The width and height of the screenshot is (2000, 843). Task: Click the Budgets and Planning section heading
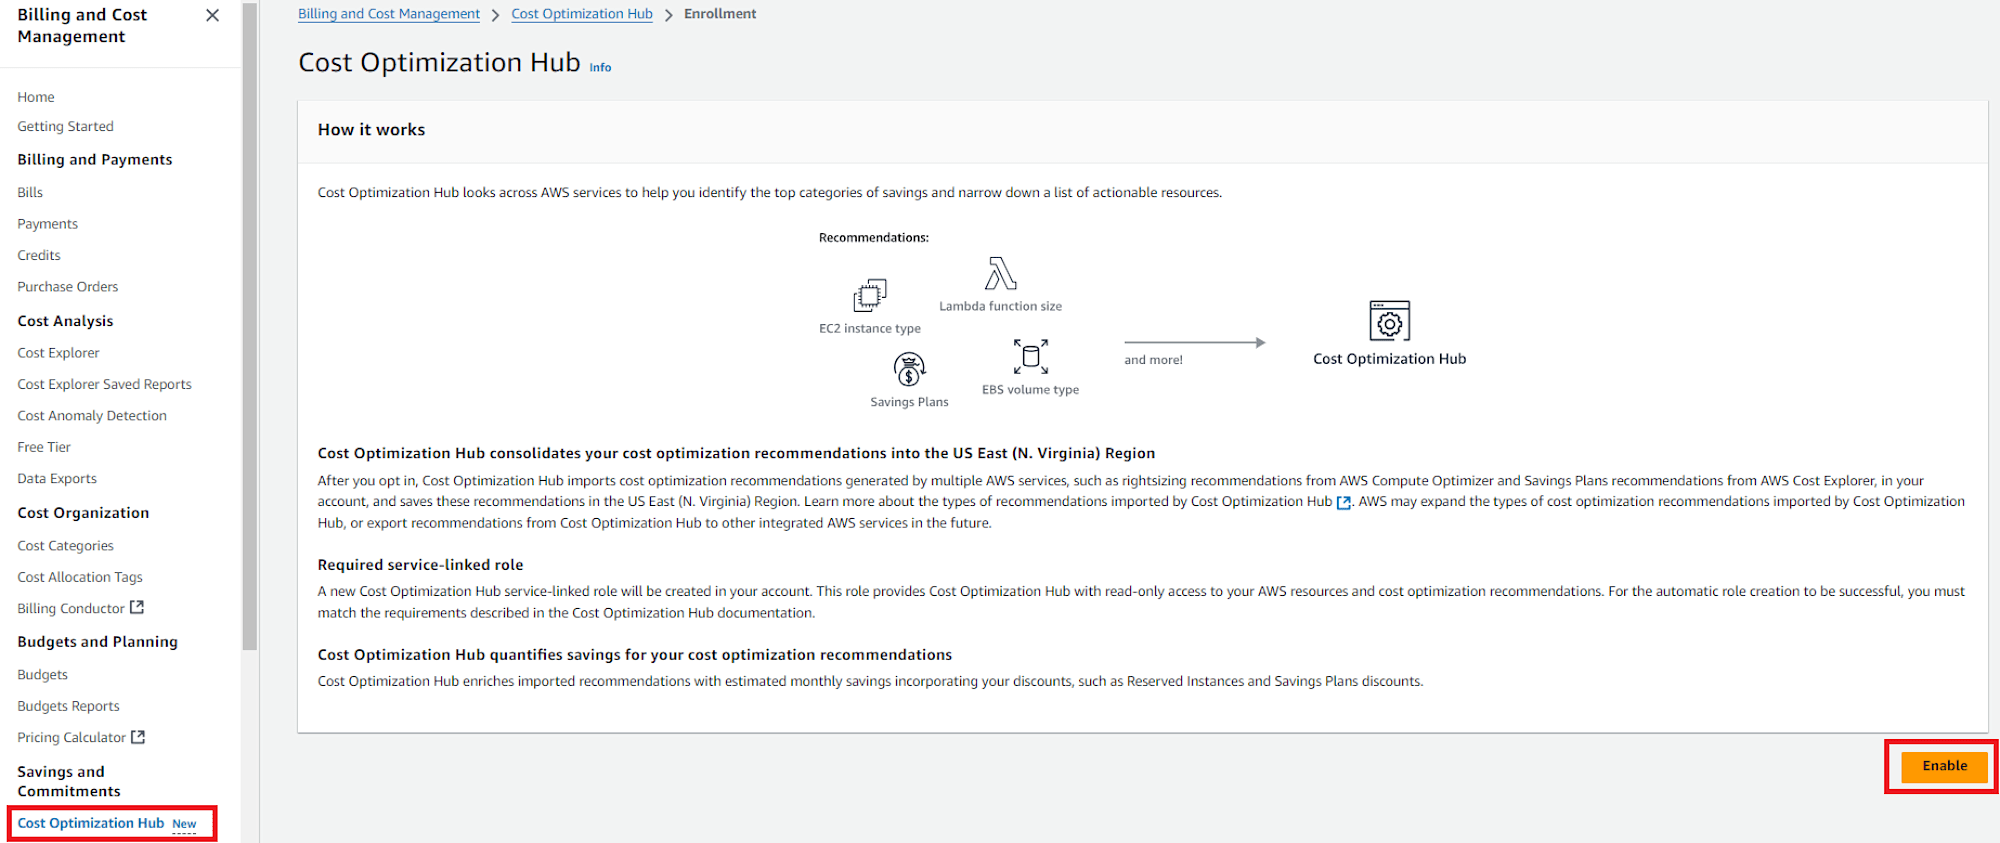pos(97,642)
